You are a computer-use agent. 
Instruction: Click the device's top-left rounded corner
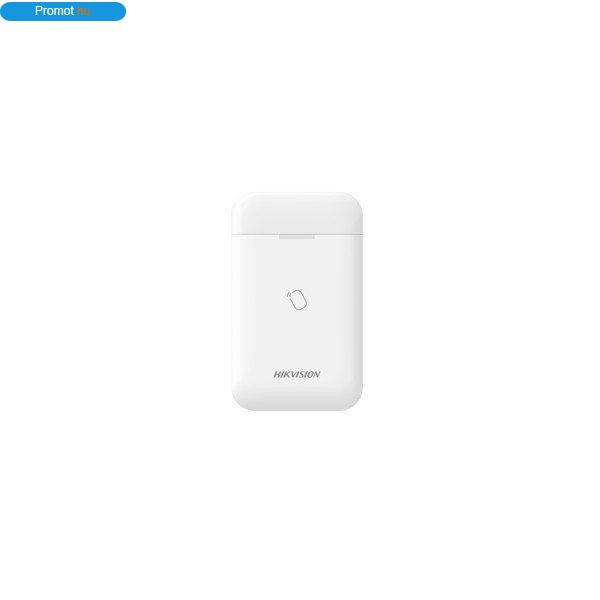(241, 203)
